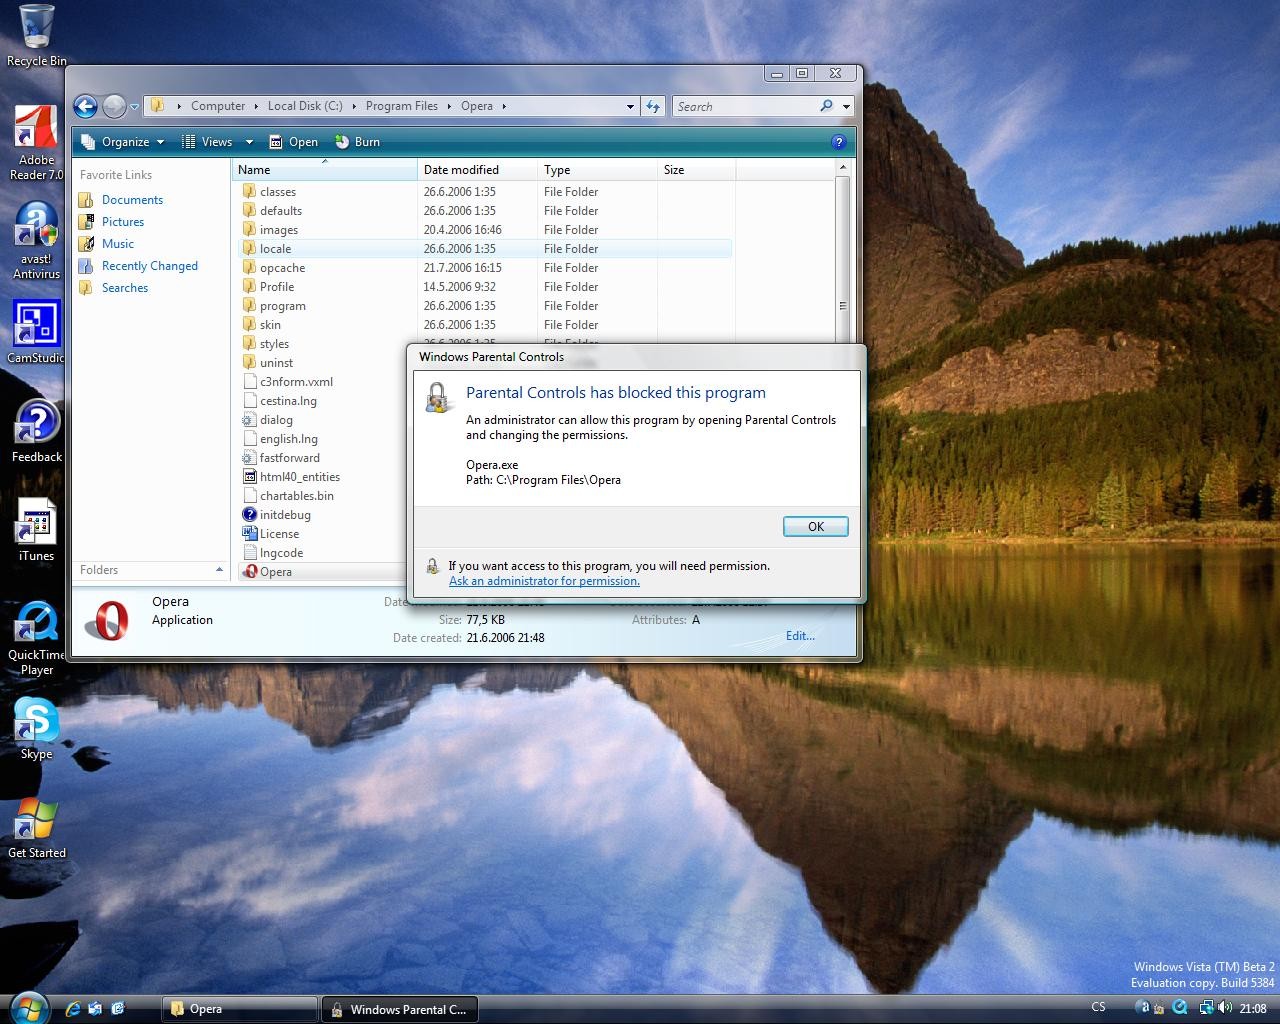1280x1024 pixels.
Task: Click inside the Search input box
Action: click(x=746, y=106)
